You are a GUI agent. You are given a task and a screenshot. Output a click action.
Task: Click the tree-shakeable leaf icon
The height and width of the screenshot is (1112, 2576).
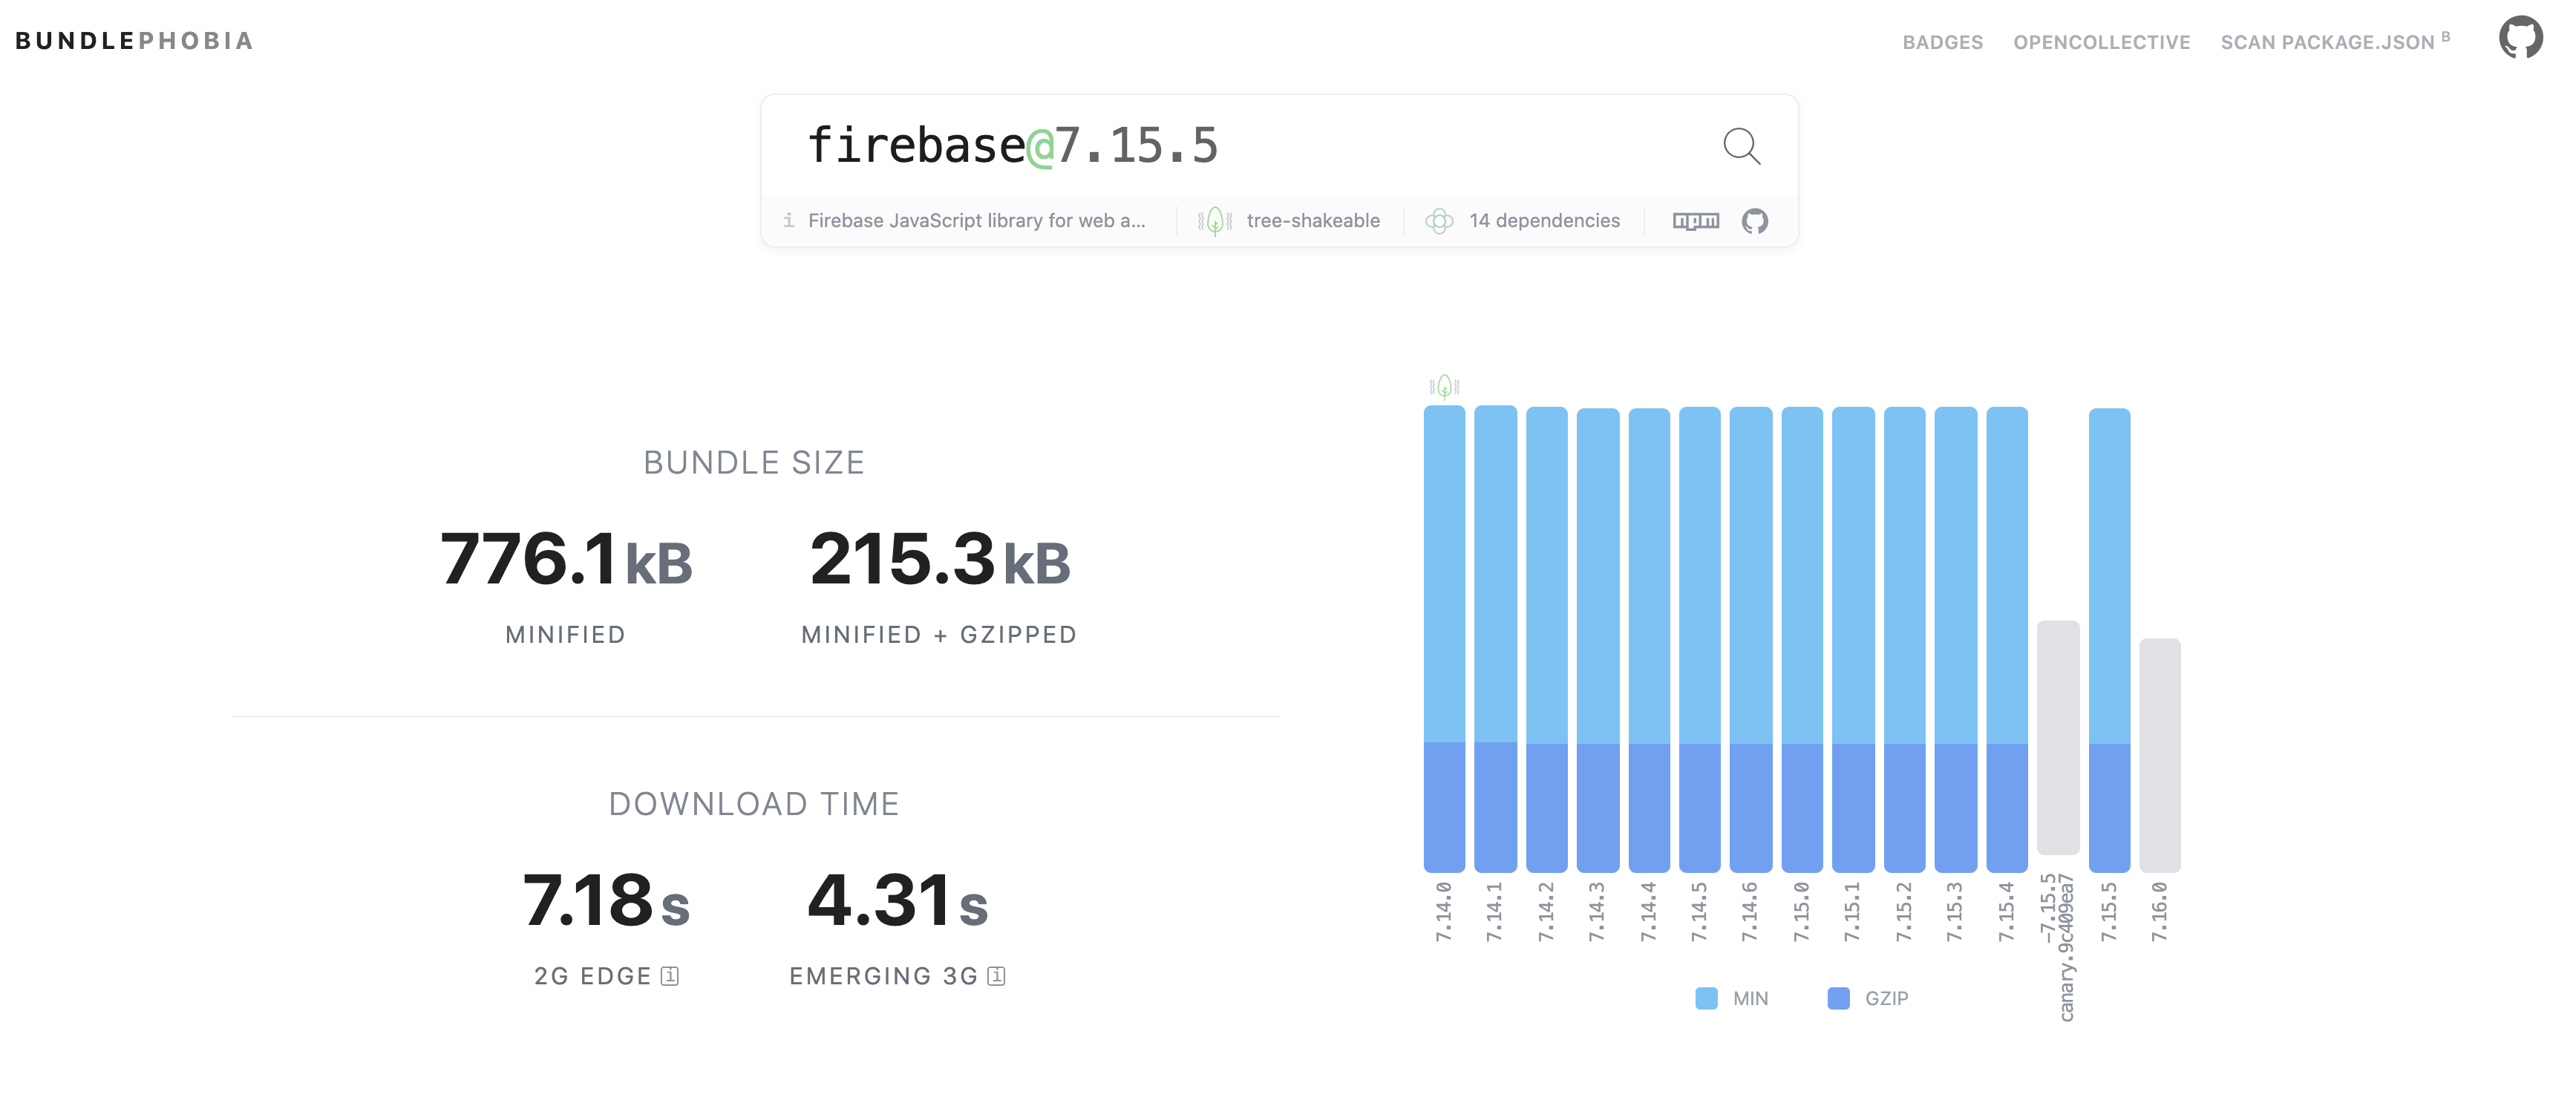click(x=1215, y=221)
